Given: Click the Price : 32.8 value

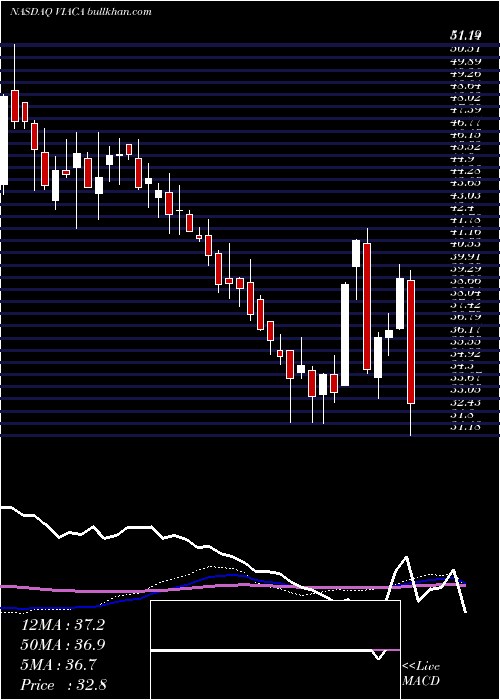Looking at the screenshot, I should 64,685.
